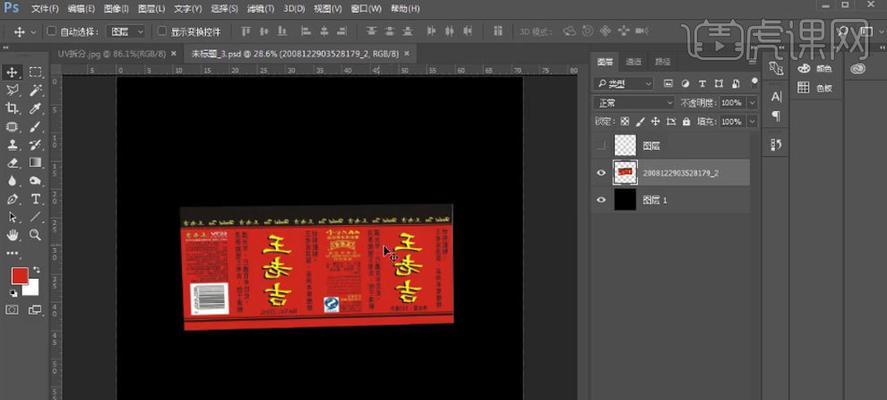The image size is (887, 400).
Task: Select the 2008122903528179_2 layer thumbnail
Action: (625, 173)
